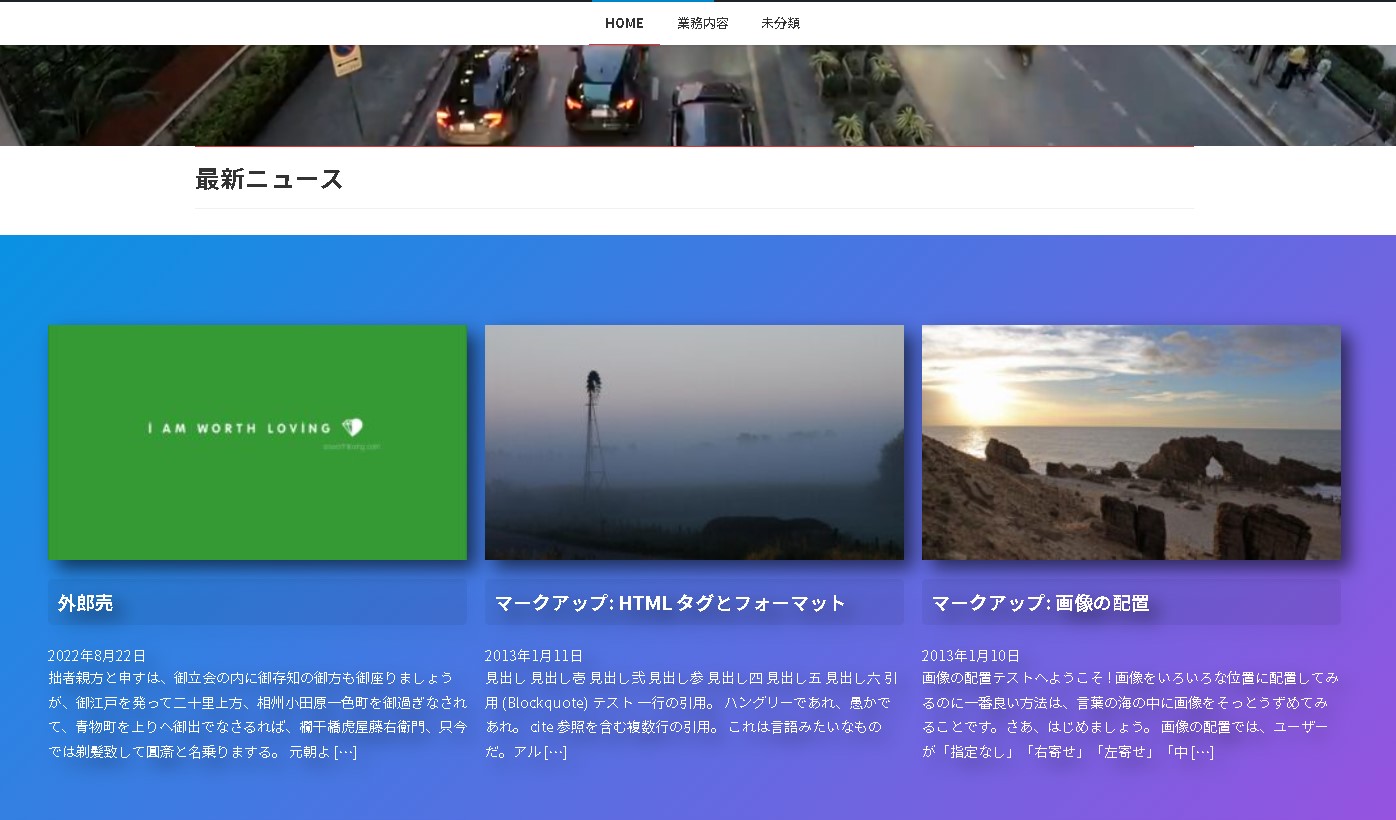
Task: Open the sunset beach rocks thumbnail
Action: point(1131,442)
